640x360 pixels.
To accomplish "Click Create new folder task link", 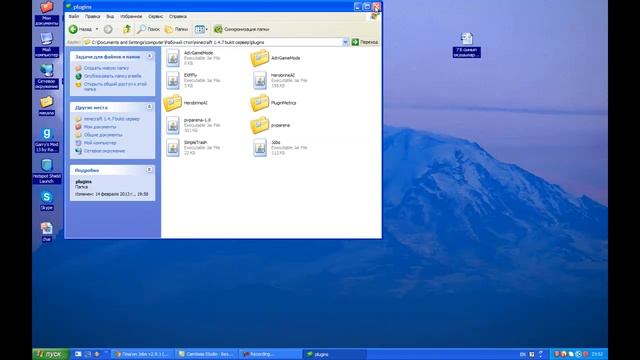I will coord(106,68).
